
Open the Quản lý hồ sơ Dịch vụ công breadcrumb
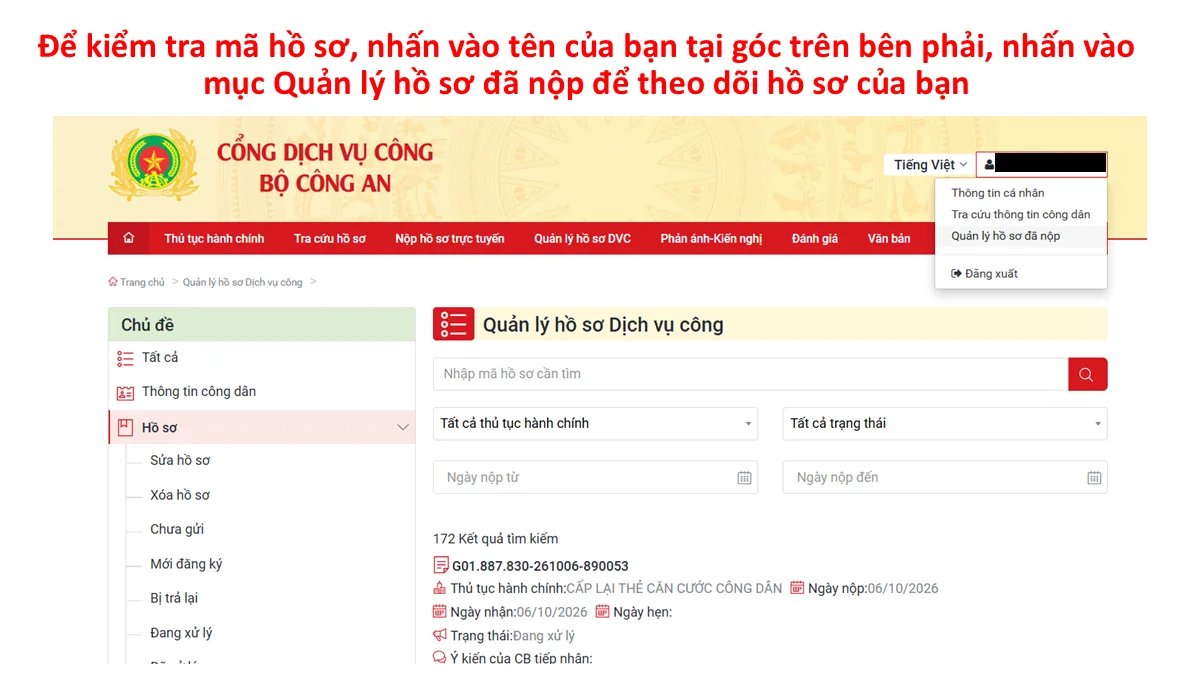pyautogui.click(x=242, y=282)
